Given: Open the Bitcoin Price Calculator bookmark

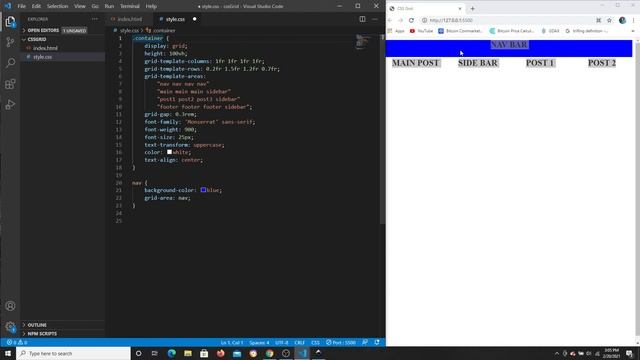Looking at the screenshot, I should (x=512, y=31).
